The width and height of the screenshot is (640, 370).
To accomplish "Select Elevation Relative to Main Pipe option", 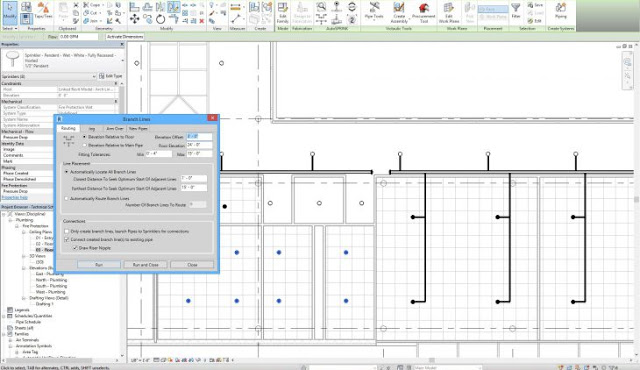I will [85, 145].
